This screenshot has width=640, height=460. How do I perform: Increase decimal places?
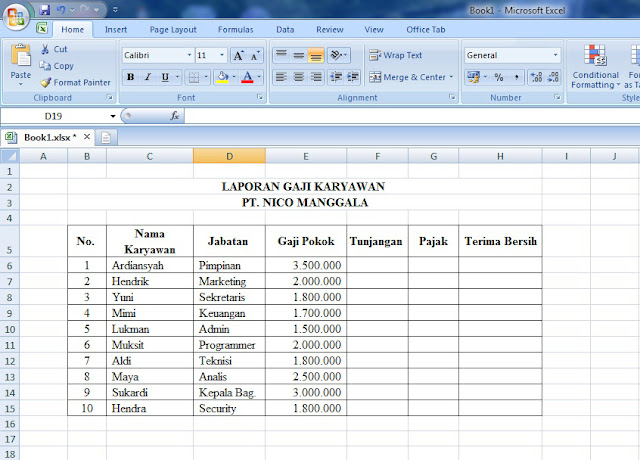pos(536,77)
